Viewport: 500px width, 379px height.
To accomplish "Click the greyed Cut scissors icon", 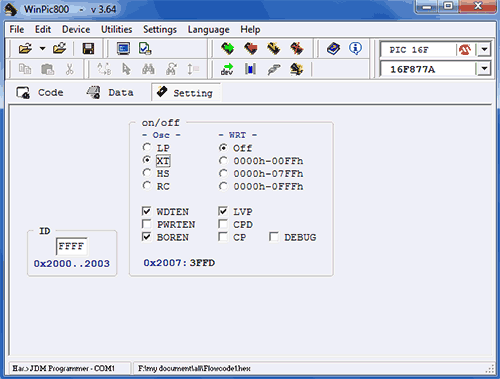I will [69, 69].
